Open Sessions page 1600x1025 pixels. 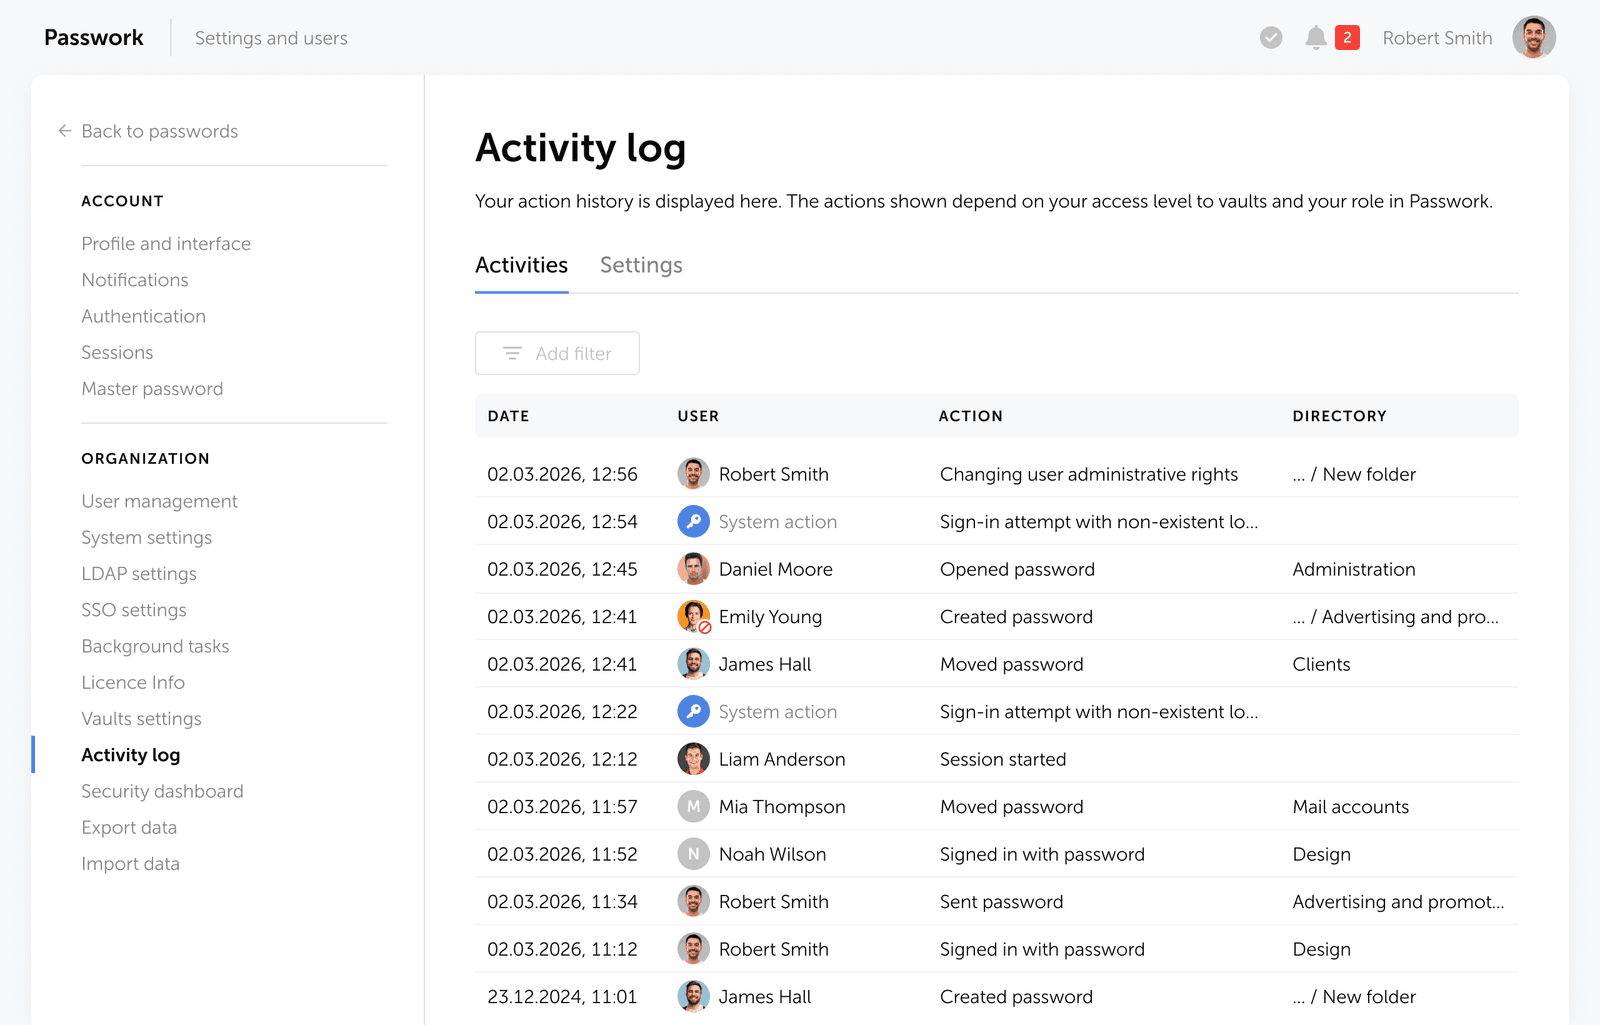point(117,352)
